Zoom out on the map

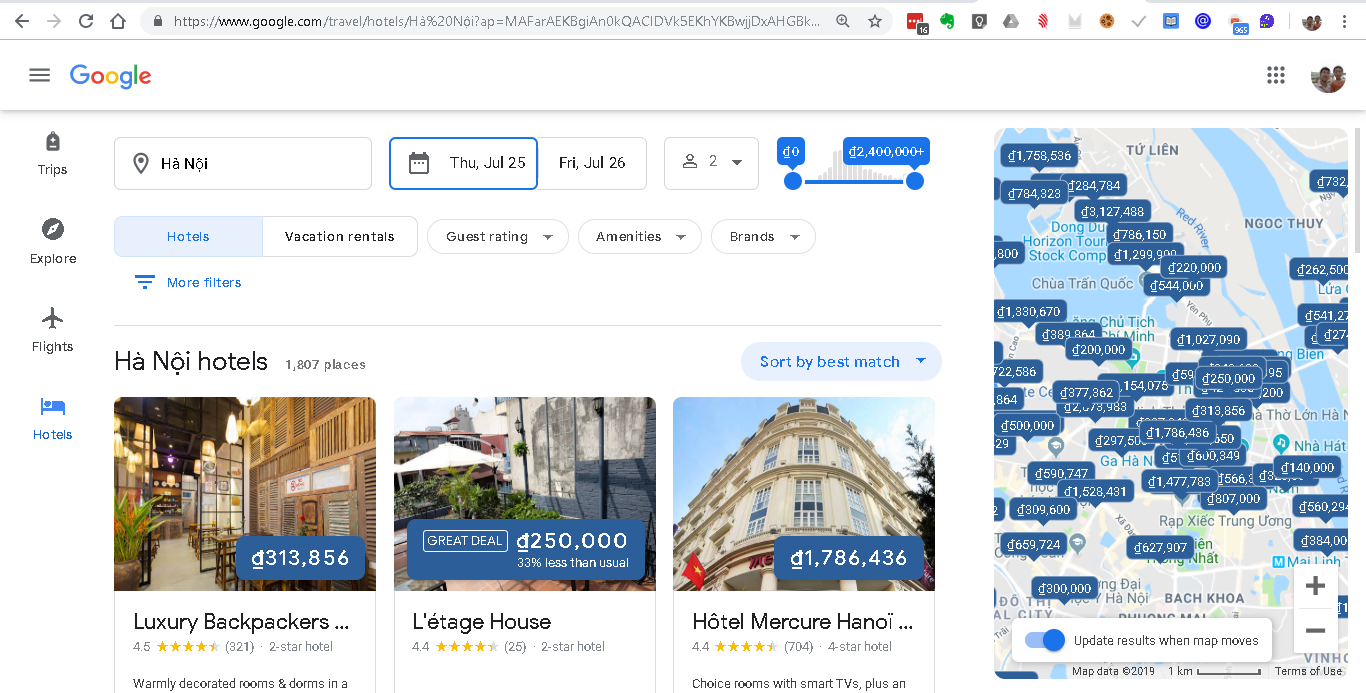pyautogui.click(x=1315, y=631)
